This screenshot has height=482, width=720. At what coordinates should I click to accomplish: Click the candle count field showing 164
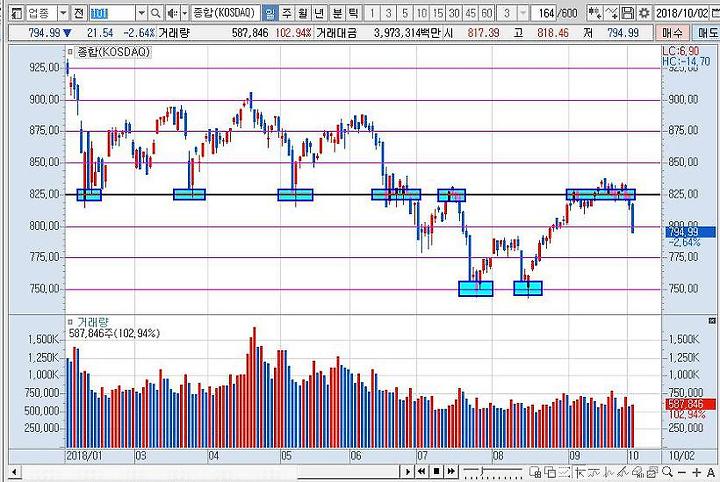point(544,13)
